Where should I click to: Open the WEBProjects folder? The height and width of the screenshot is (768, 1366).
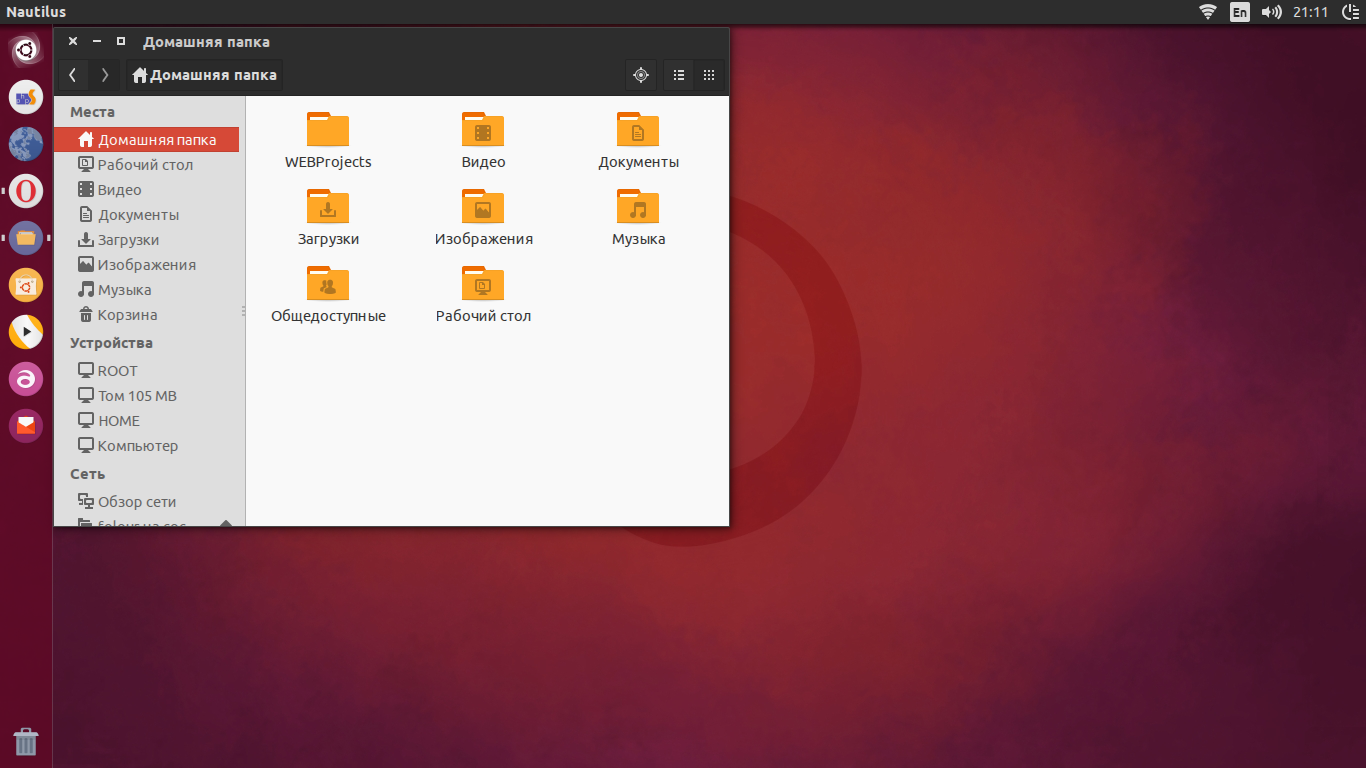pos(328,130)
